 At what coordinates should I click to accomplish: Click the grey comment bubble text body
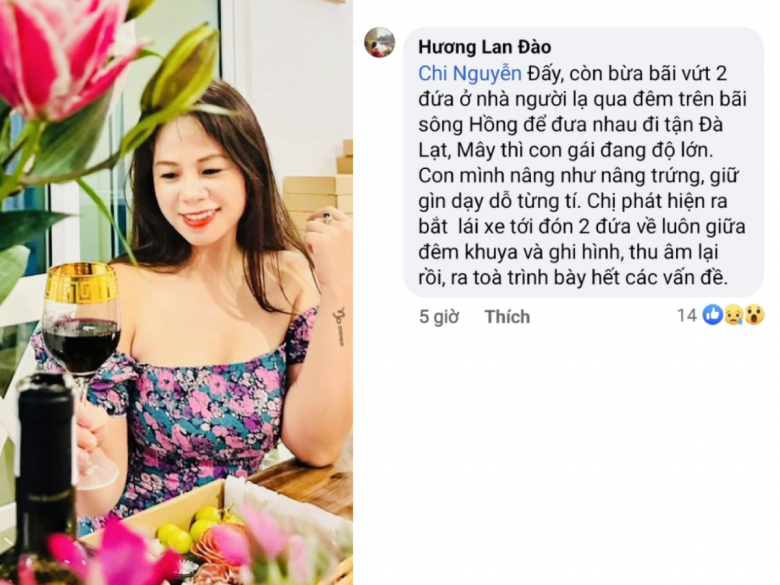click(583, 162)
